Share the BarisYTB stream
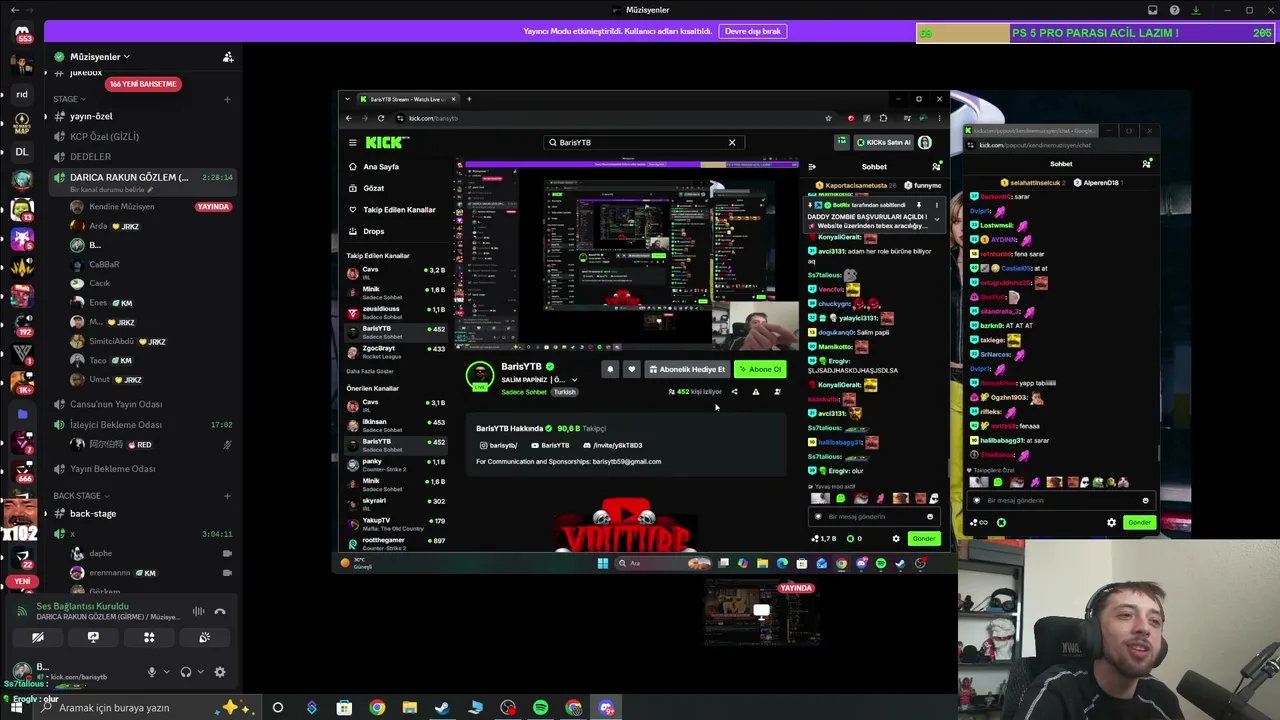Image resolution: width=1280 pixels, height=720 pixels. 734,392
